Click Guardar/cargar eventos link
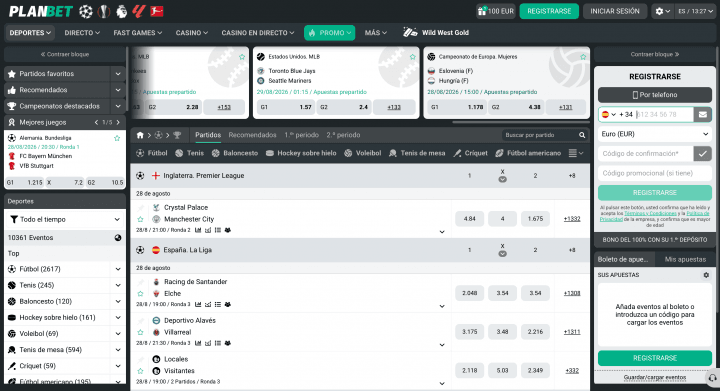The image size is (720, 391). click(x=655, y=377)
